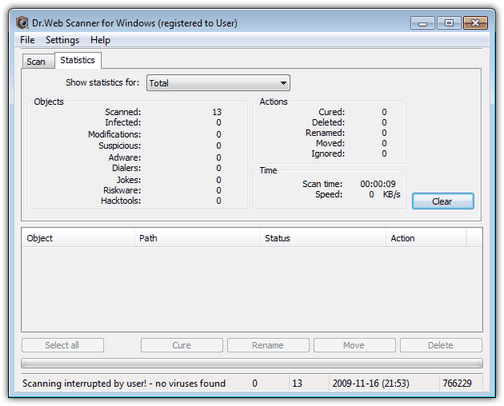Click the 'Show statistics for:' label
The image size is (504, 406).
(102, 82)
